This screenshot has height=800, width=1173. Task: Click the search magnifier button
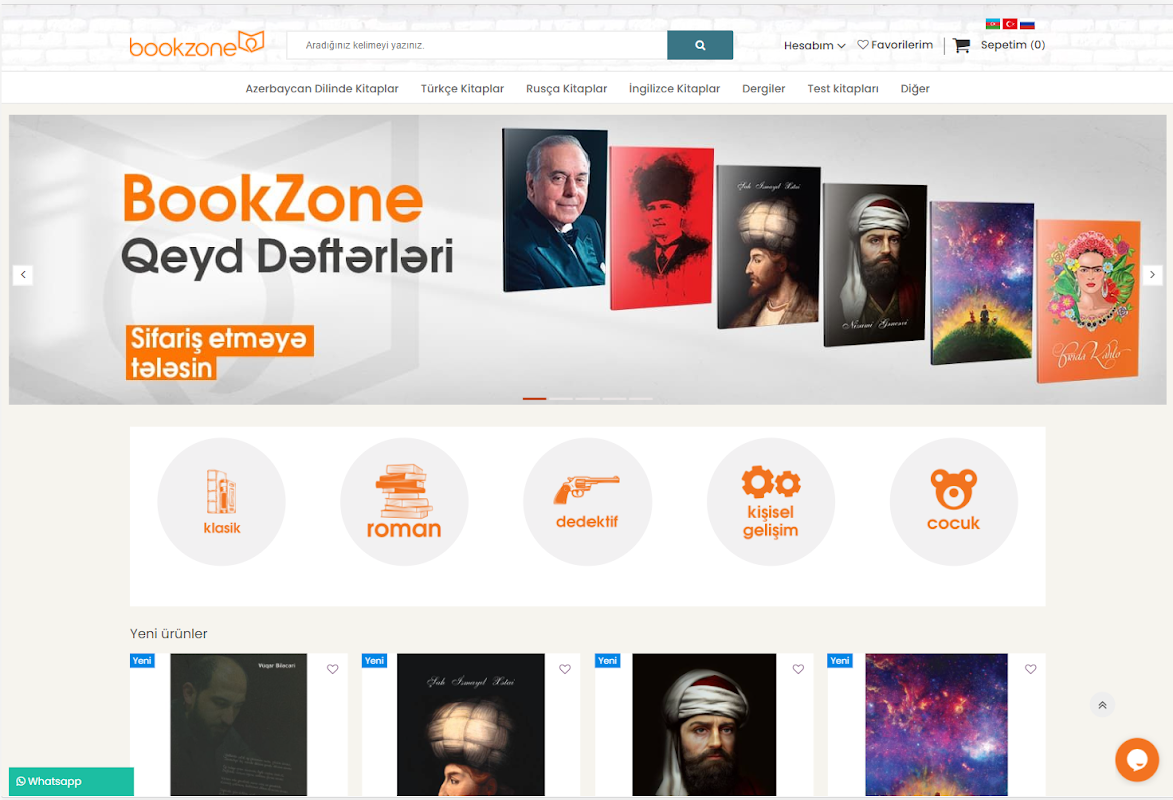[x=699, y=45]
